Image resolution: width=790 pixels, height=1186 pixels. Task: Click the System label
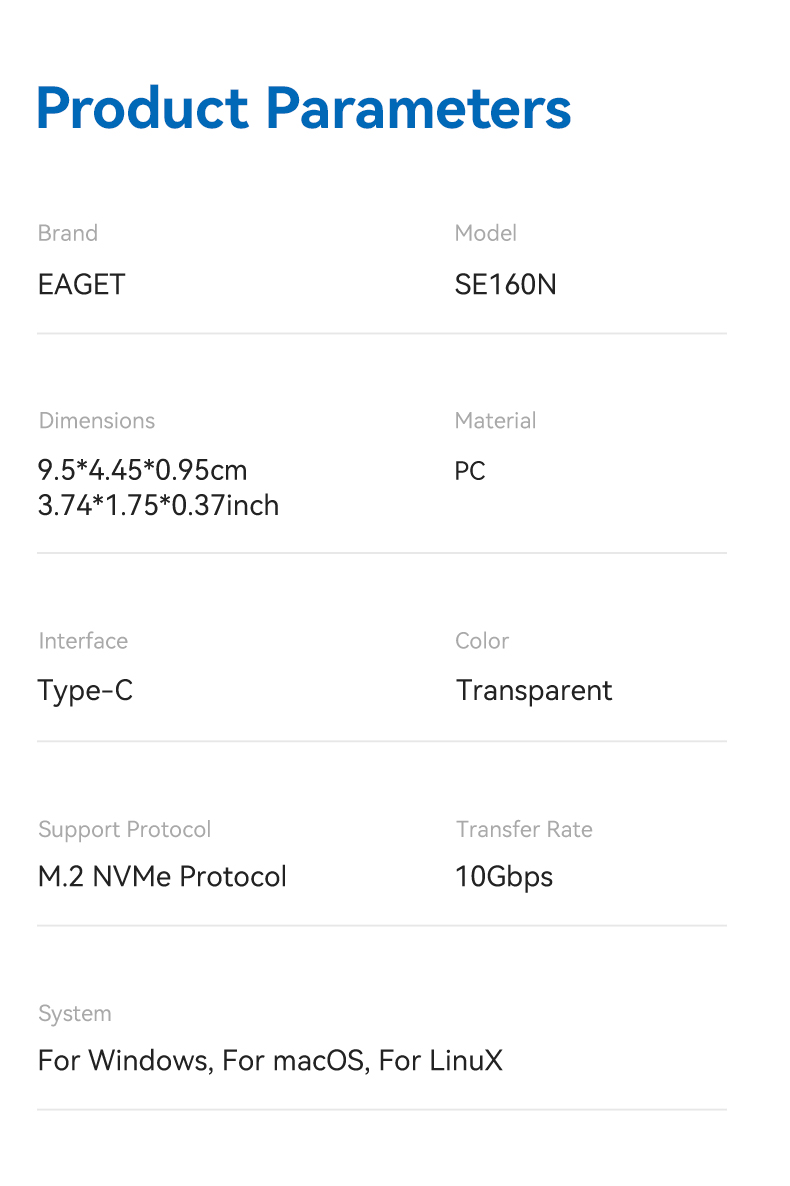point(75,1014)
